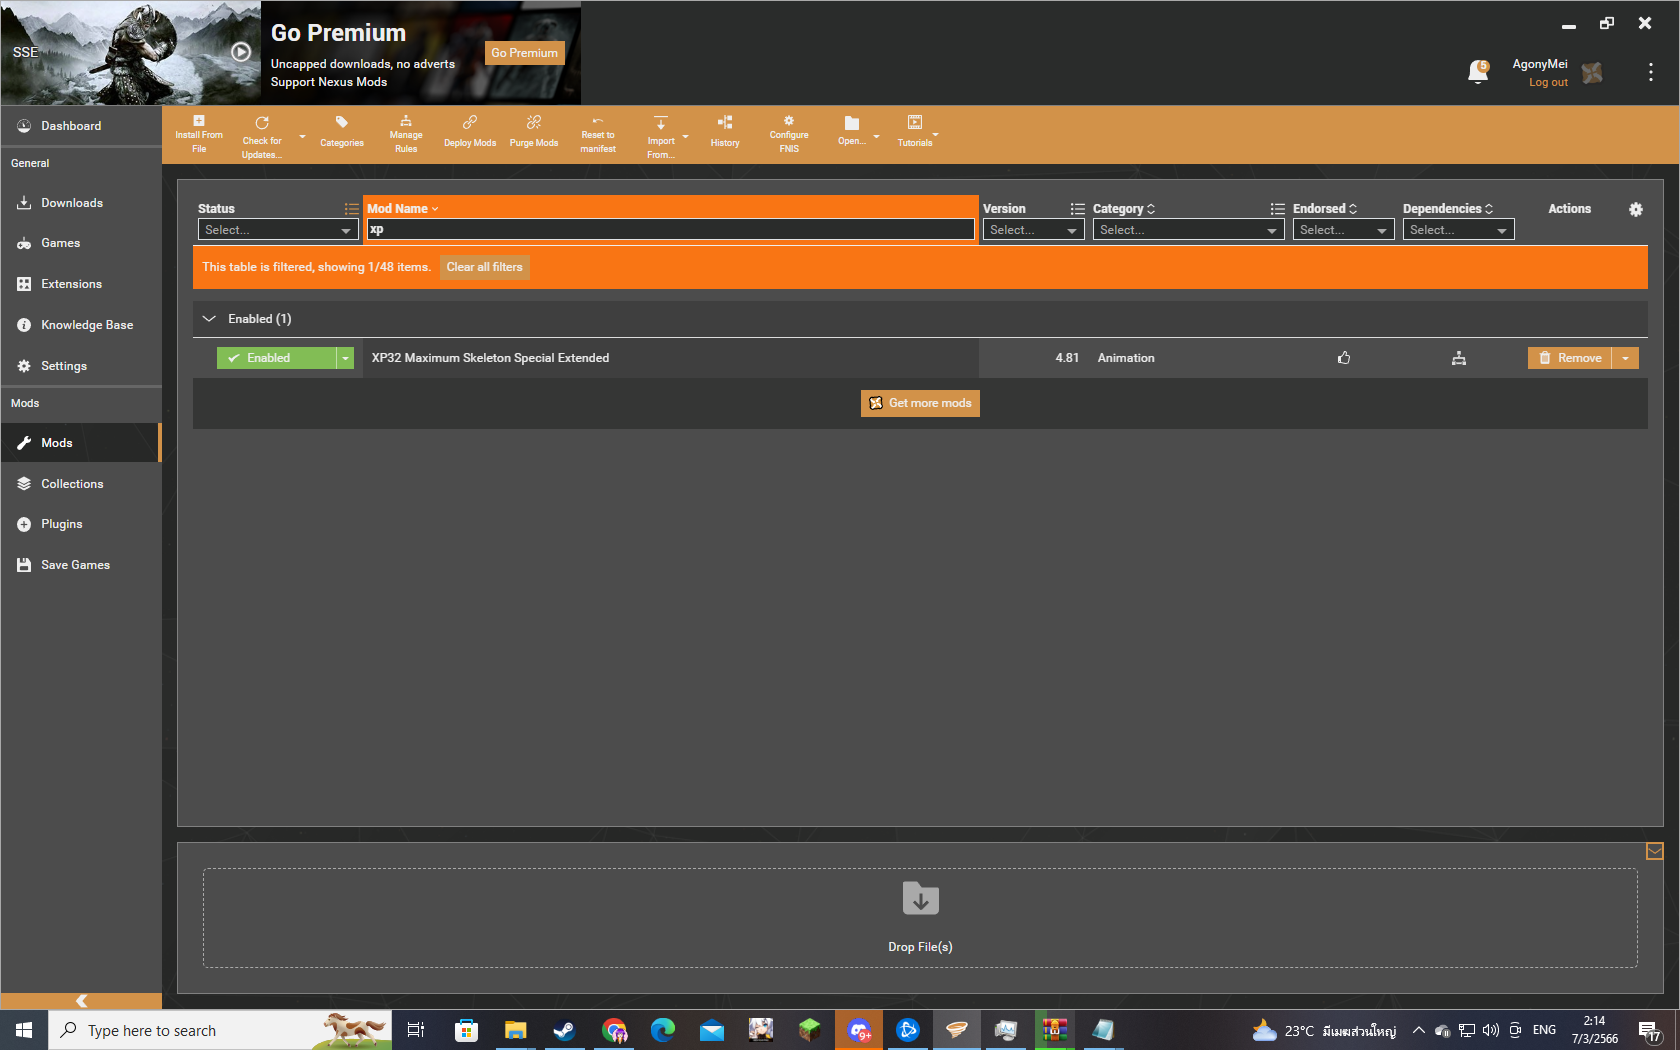Open the arrow beside the Enabled status button

coord(346,358)
